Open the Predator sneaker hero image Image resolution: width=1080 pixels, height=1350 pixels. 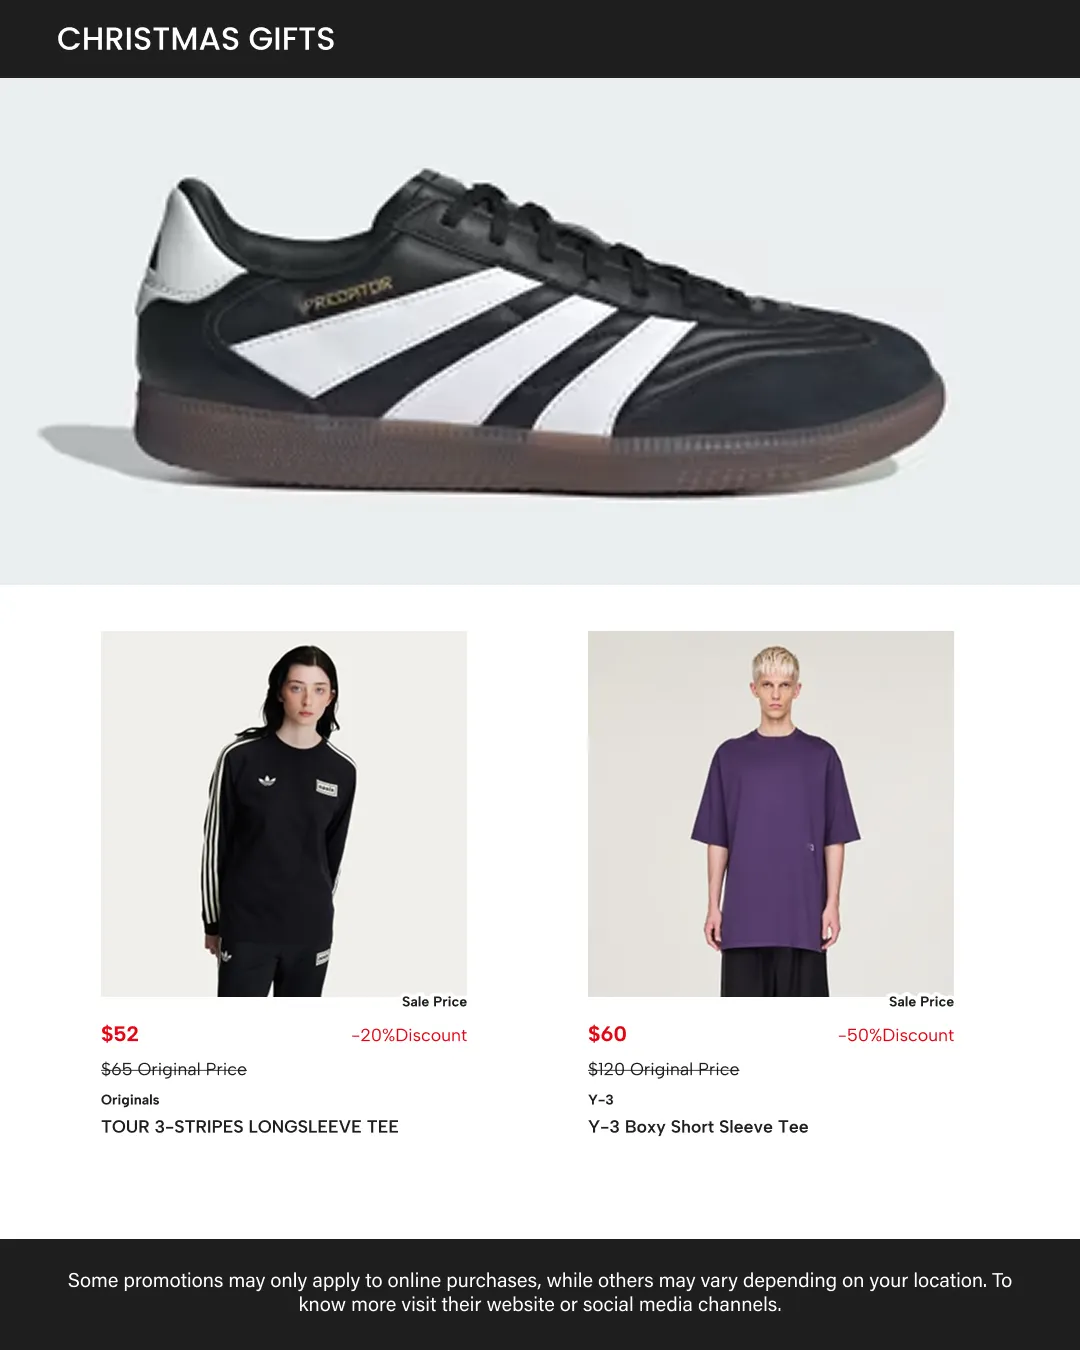pos(540,331)
